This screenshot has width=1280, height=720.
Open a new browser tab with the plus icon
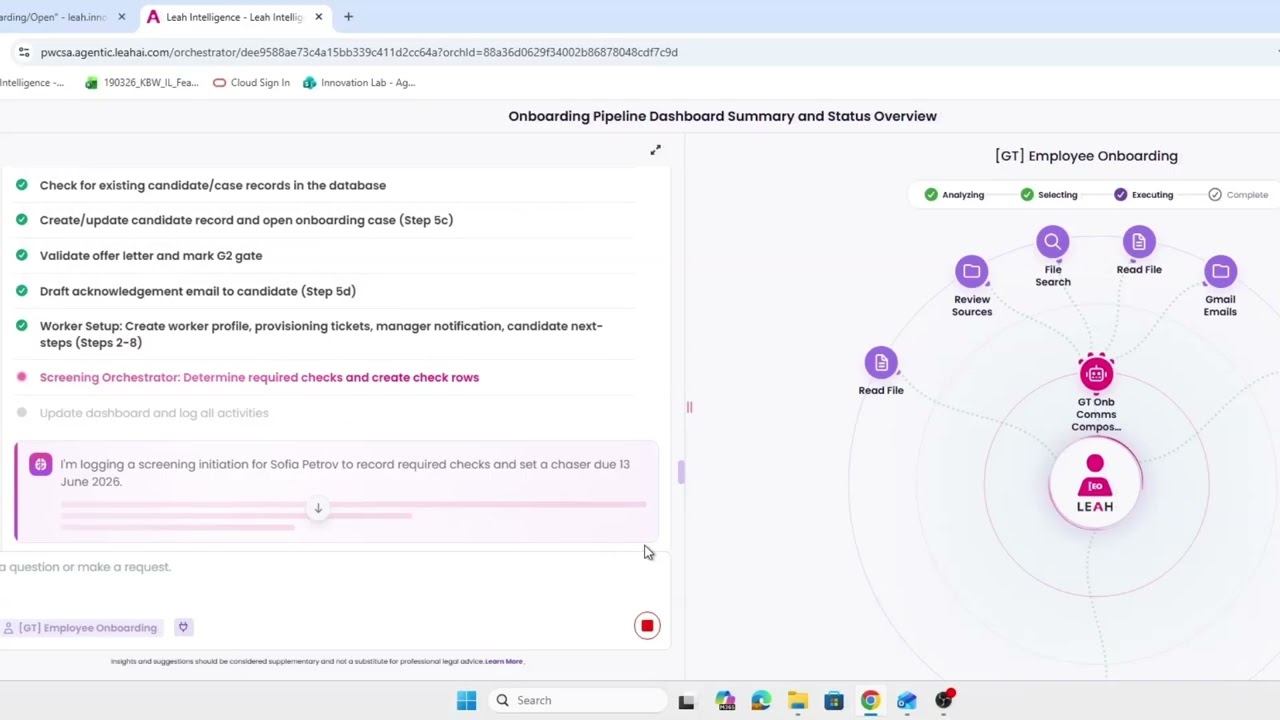click(x=348, y=17)
